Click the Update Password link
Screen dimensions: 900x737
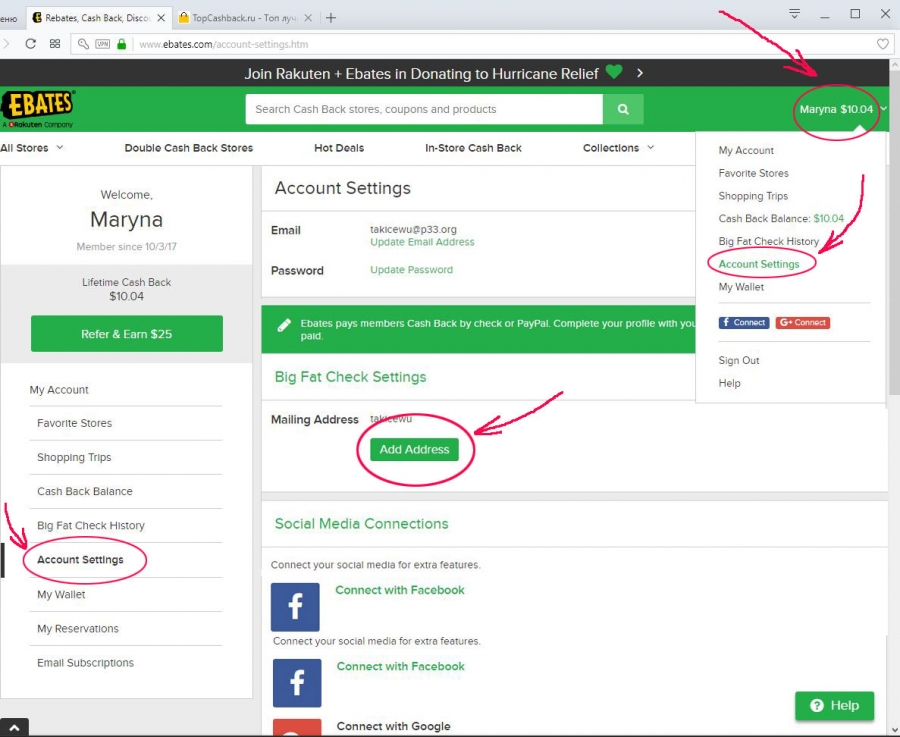coord(411,270)
